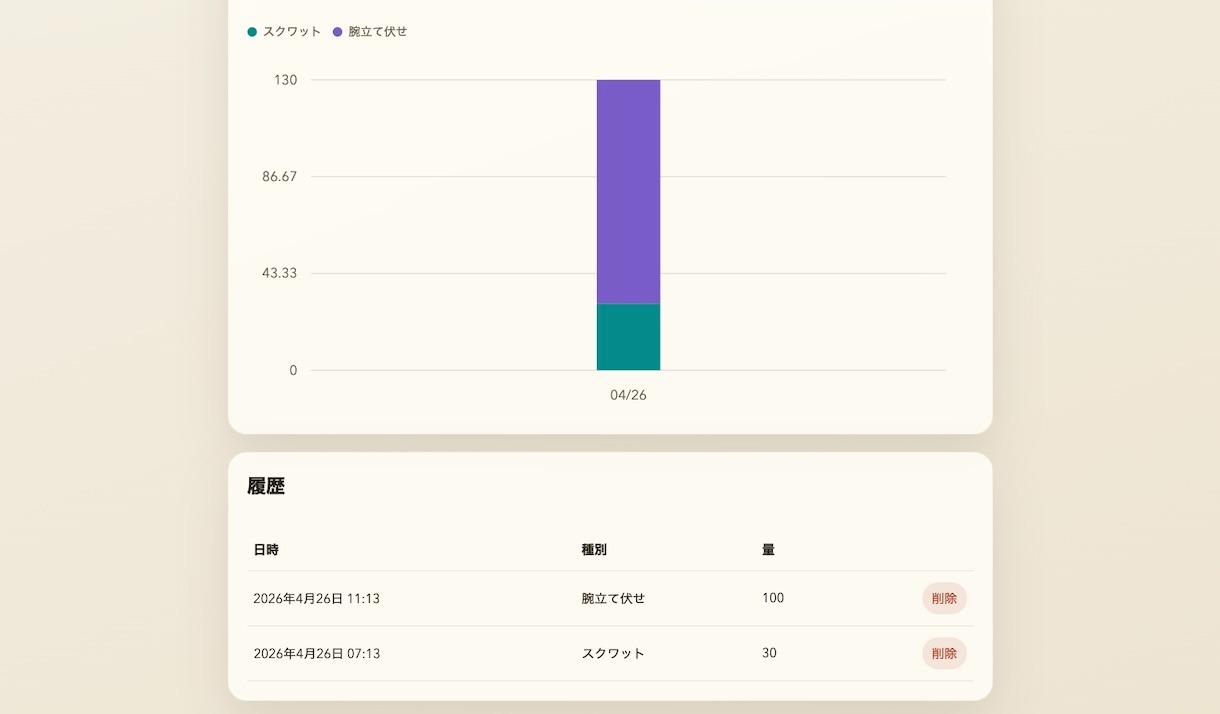Select the 07:13 date cell in history
Viewport: 1220px width, 714px height.
coord(316,654)
